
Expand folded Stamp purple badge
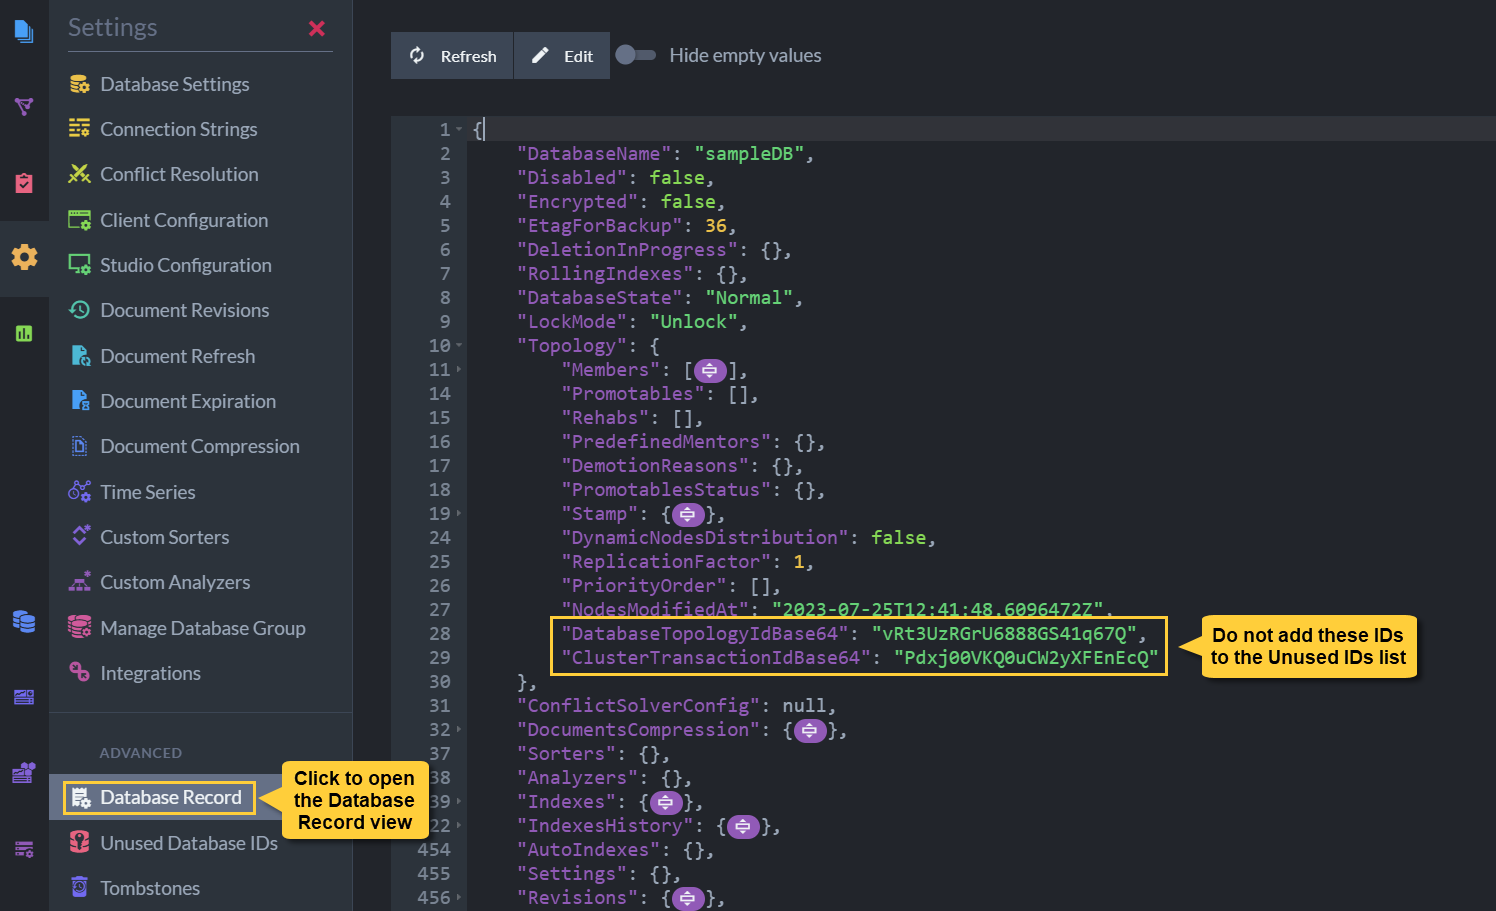pos(688,515)
